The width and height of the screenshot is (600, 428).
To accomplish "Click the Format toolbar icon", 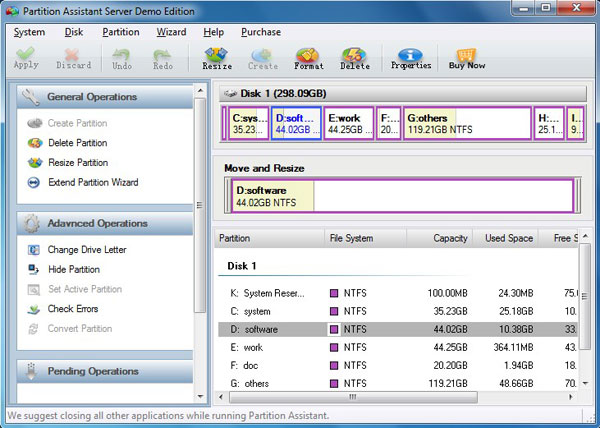I will click(309, 58).
